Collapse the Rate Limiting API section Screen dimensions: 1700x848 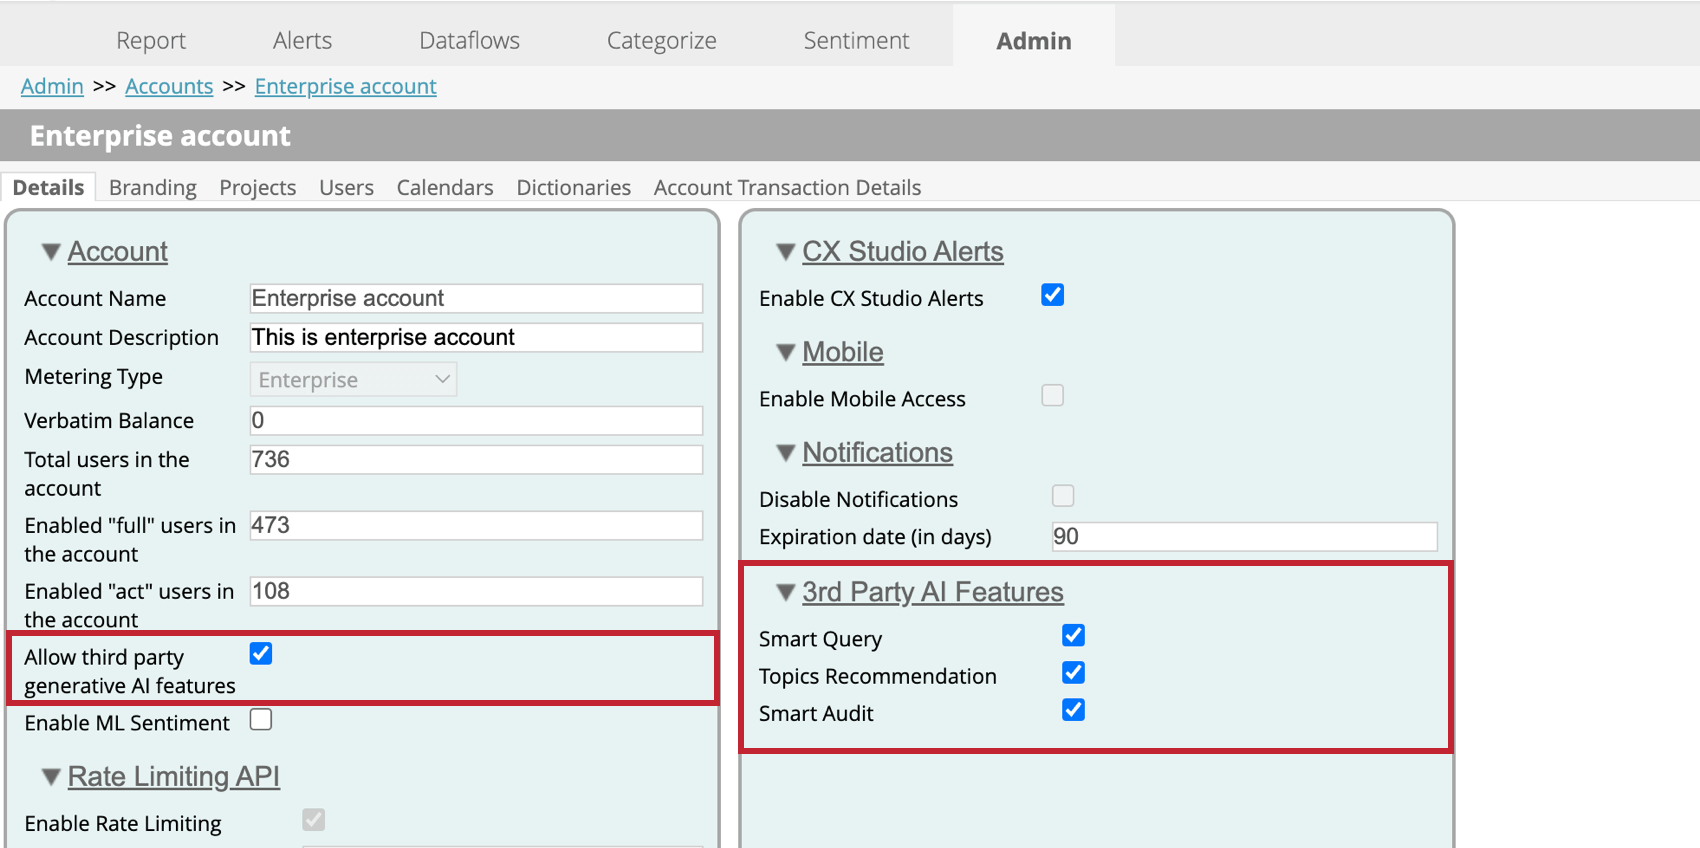(51, 777)
